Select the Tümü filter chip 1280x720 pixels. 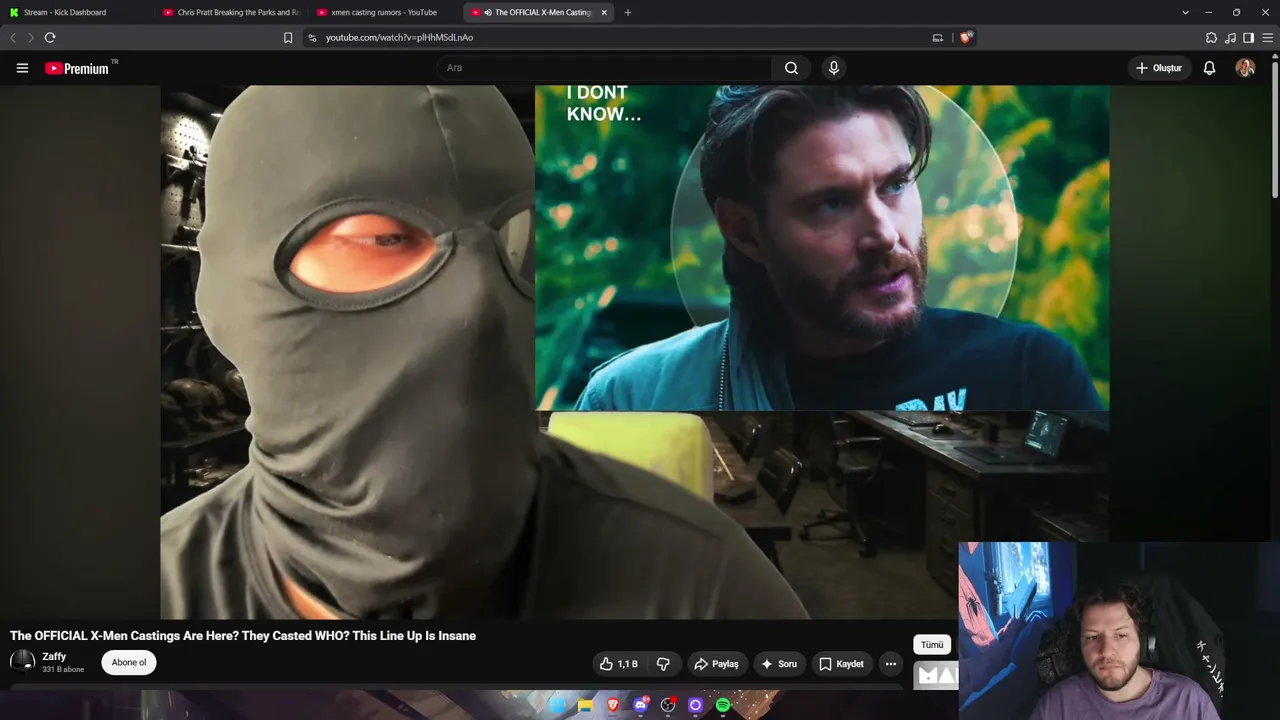click(932, 645)
